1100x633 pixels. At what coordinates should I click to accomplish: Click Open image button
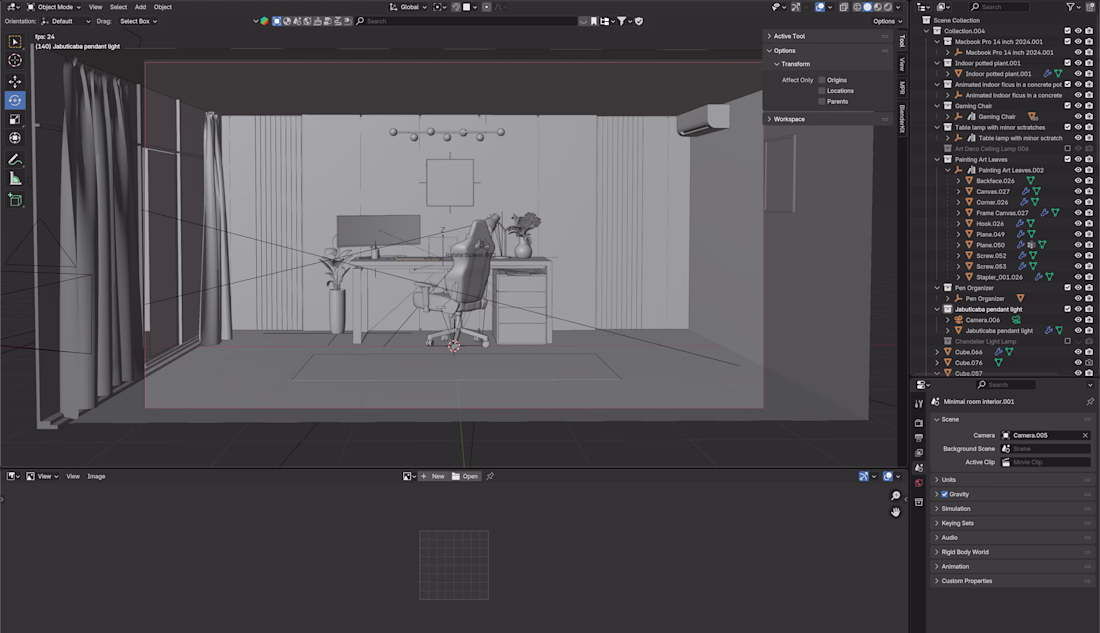coord(465,477)
